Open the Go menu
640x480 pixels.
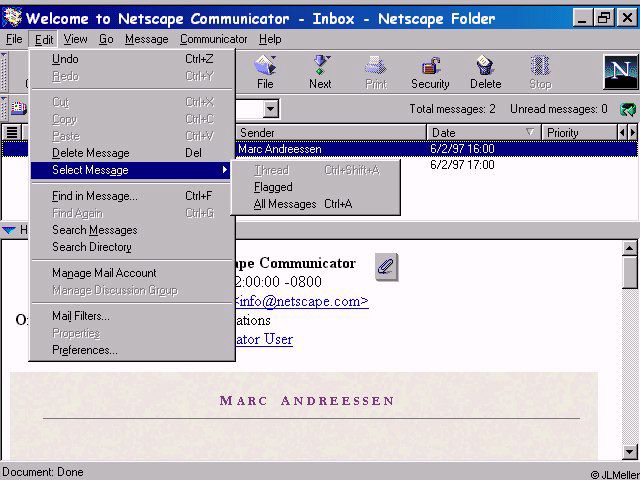click(x=106, y=39)
